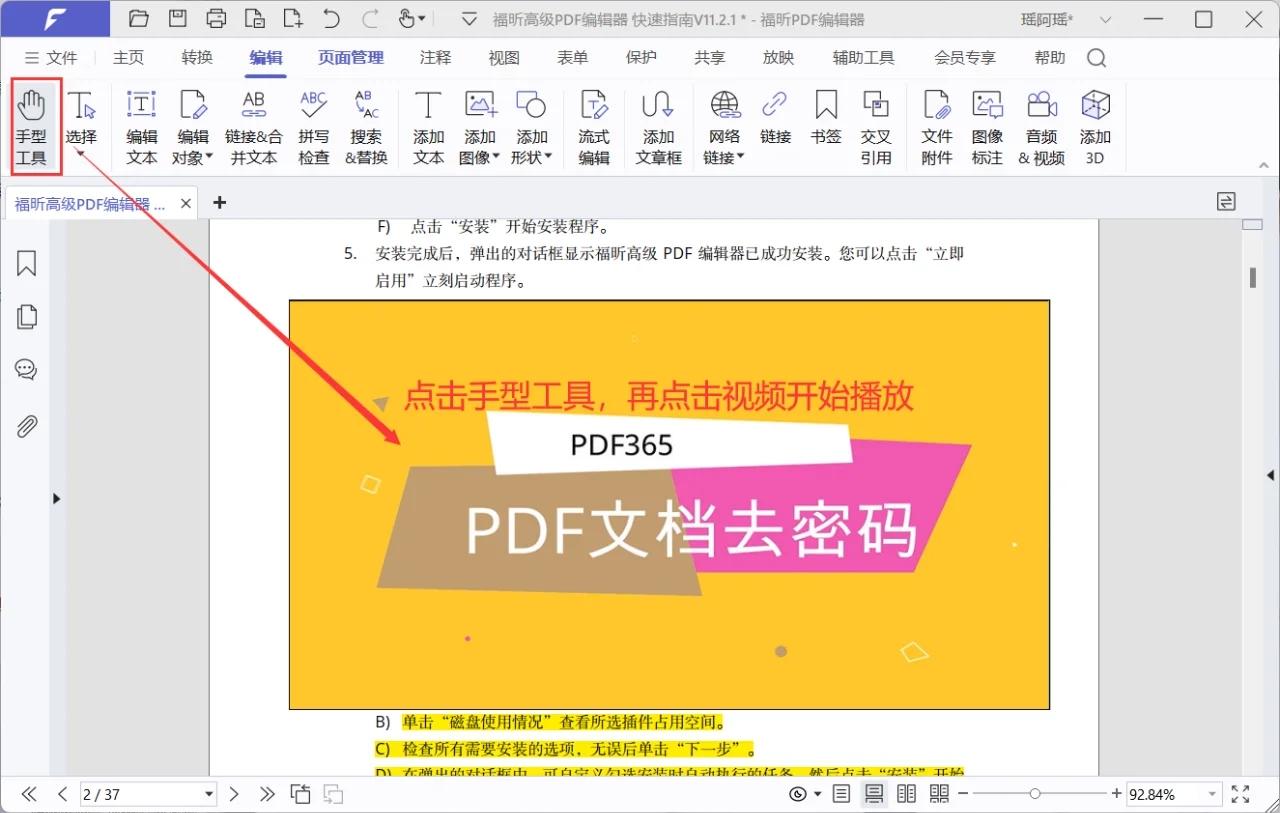Add a new document tab with plus
The width and height of the screenshot is (1280, 813).
220,202
